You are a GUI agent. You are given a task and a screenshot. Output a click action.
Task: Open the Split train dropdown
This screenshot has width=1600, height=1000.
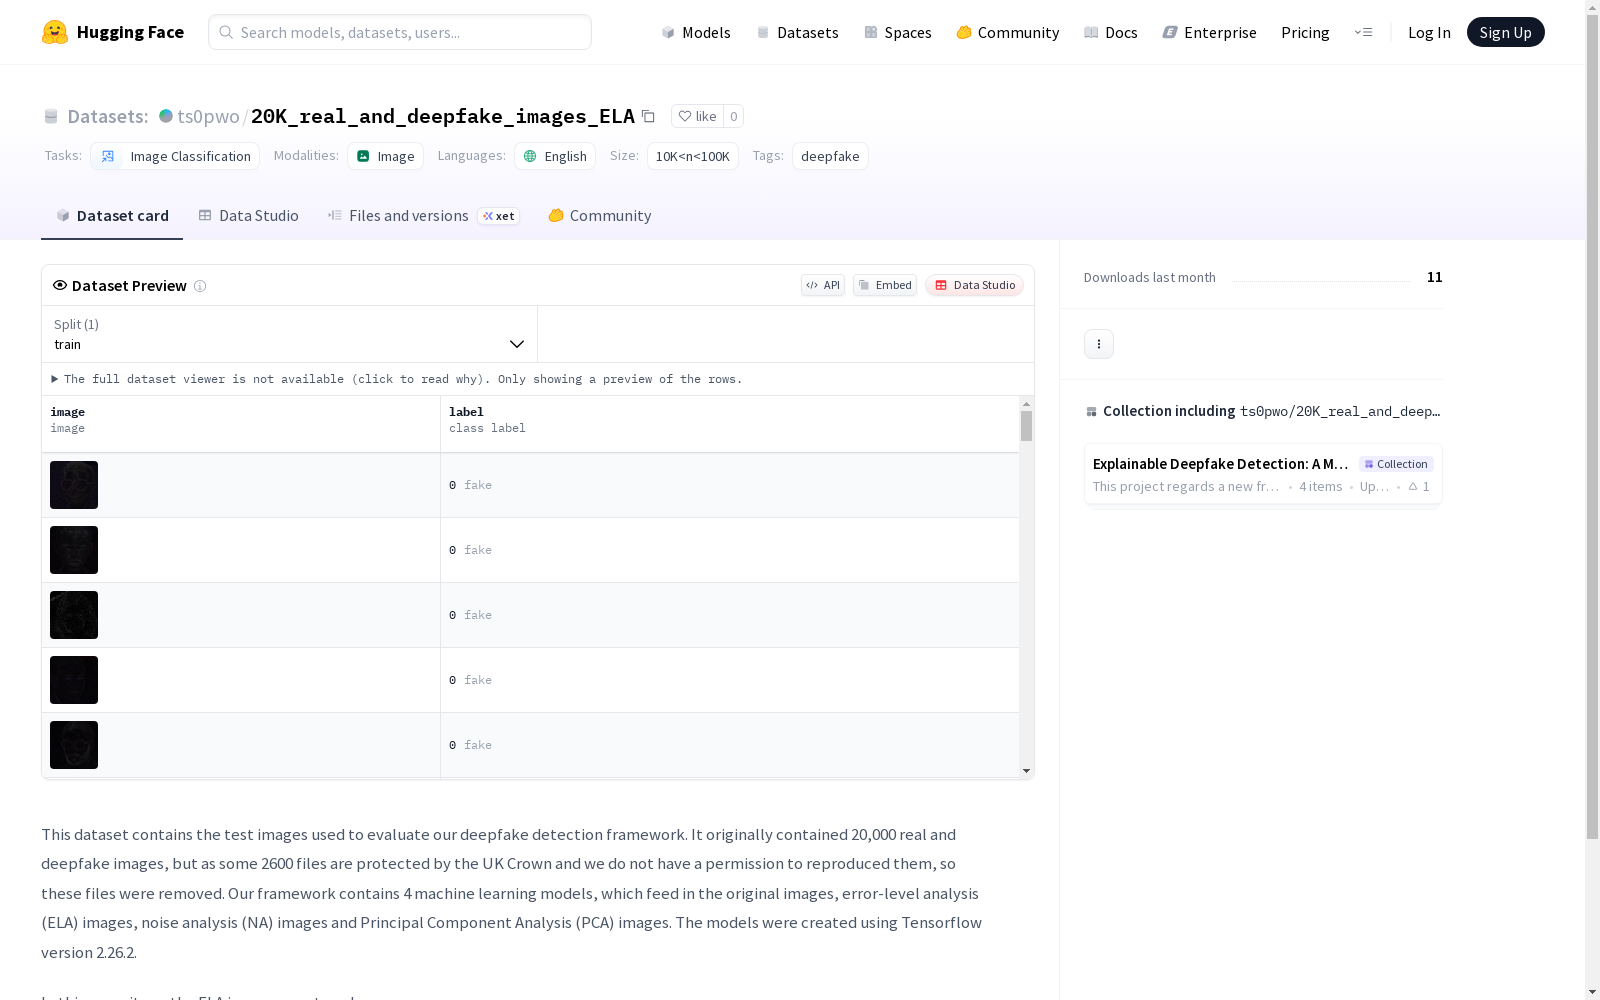click(x=290, y=334)
